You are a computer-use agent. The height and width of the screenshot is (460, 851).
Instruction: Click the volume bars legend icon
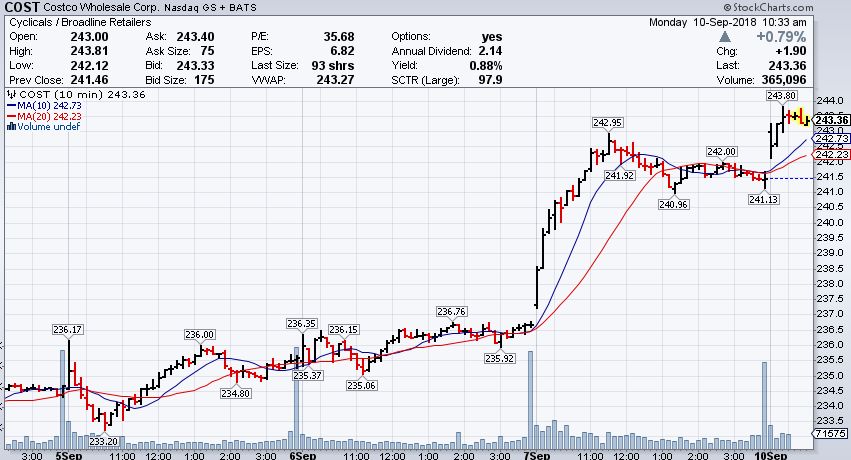(11, 126)
